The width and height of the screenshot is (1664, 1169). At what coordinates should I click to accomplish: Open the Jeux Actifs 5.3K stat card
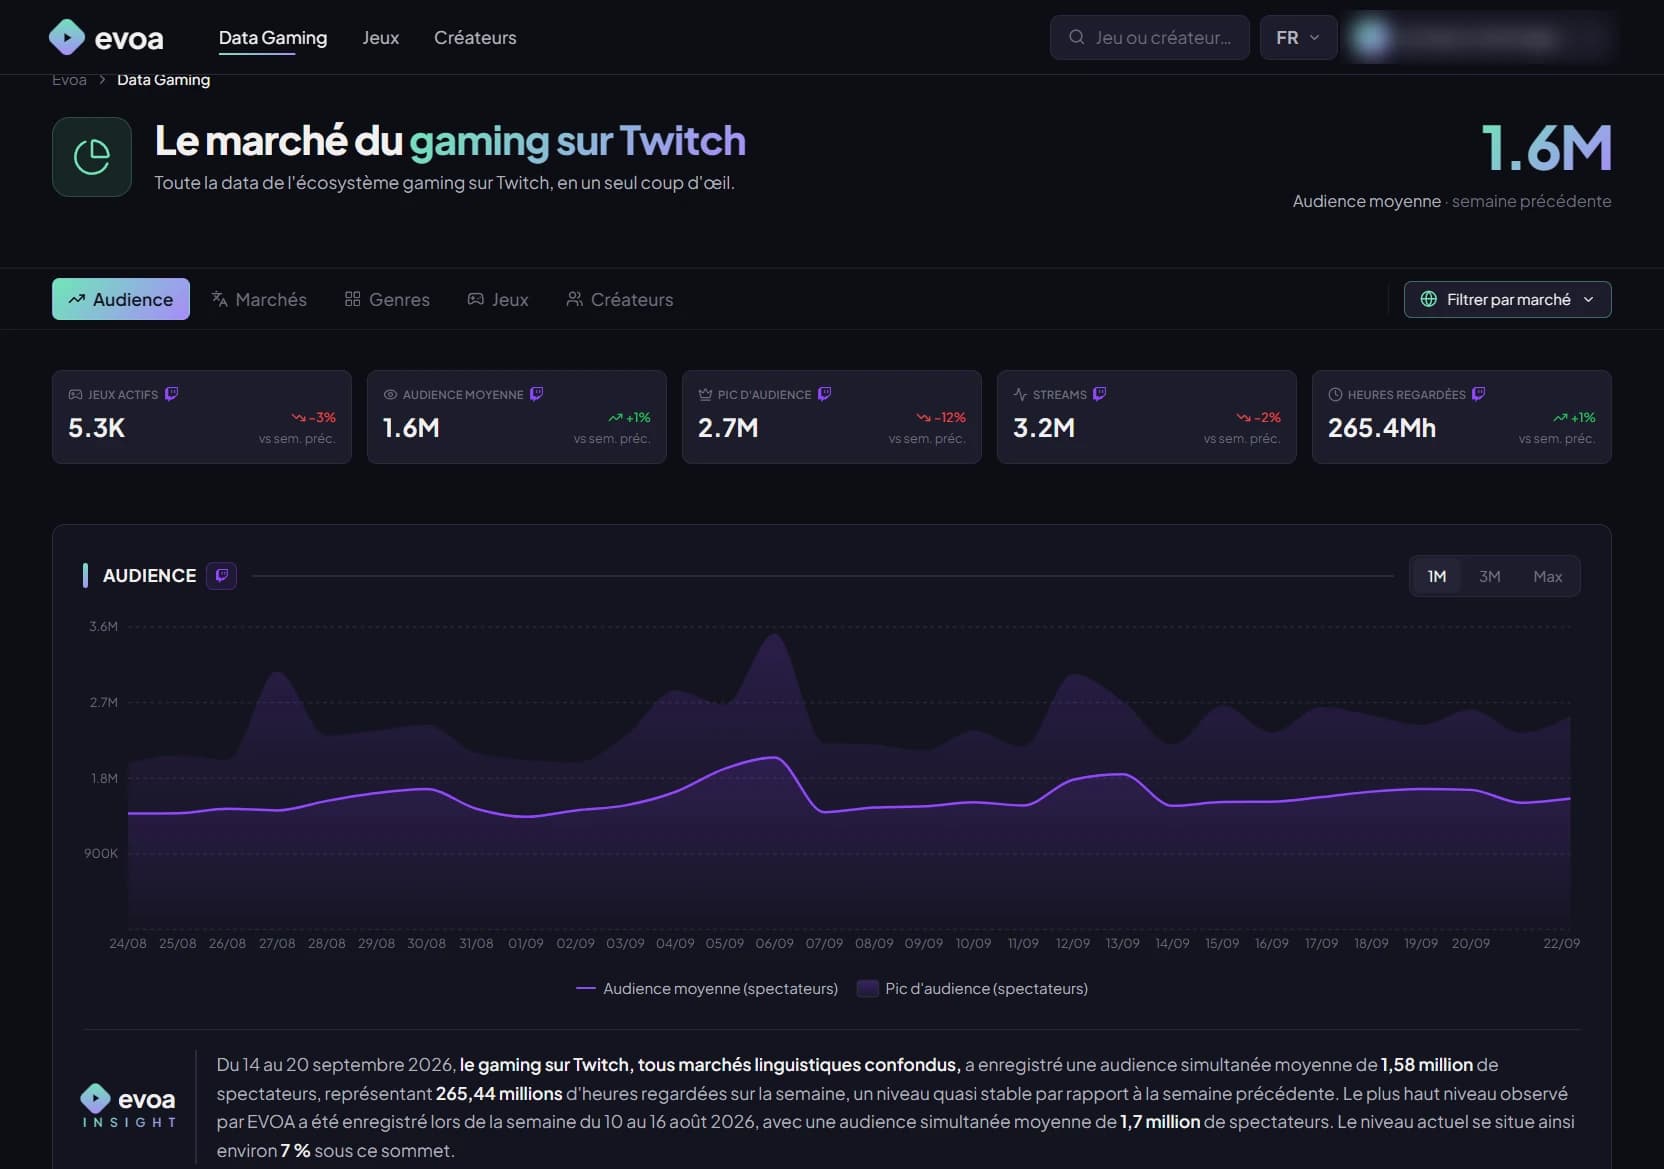point(202,417)
